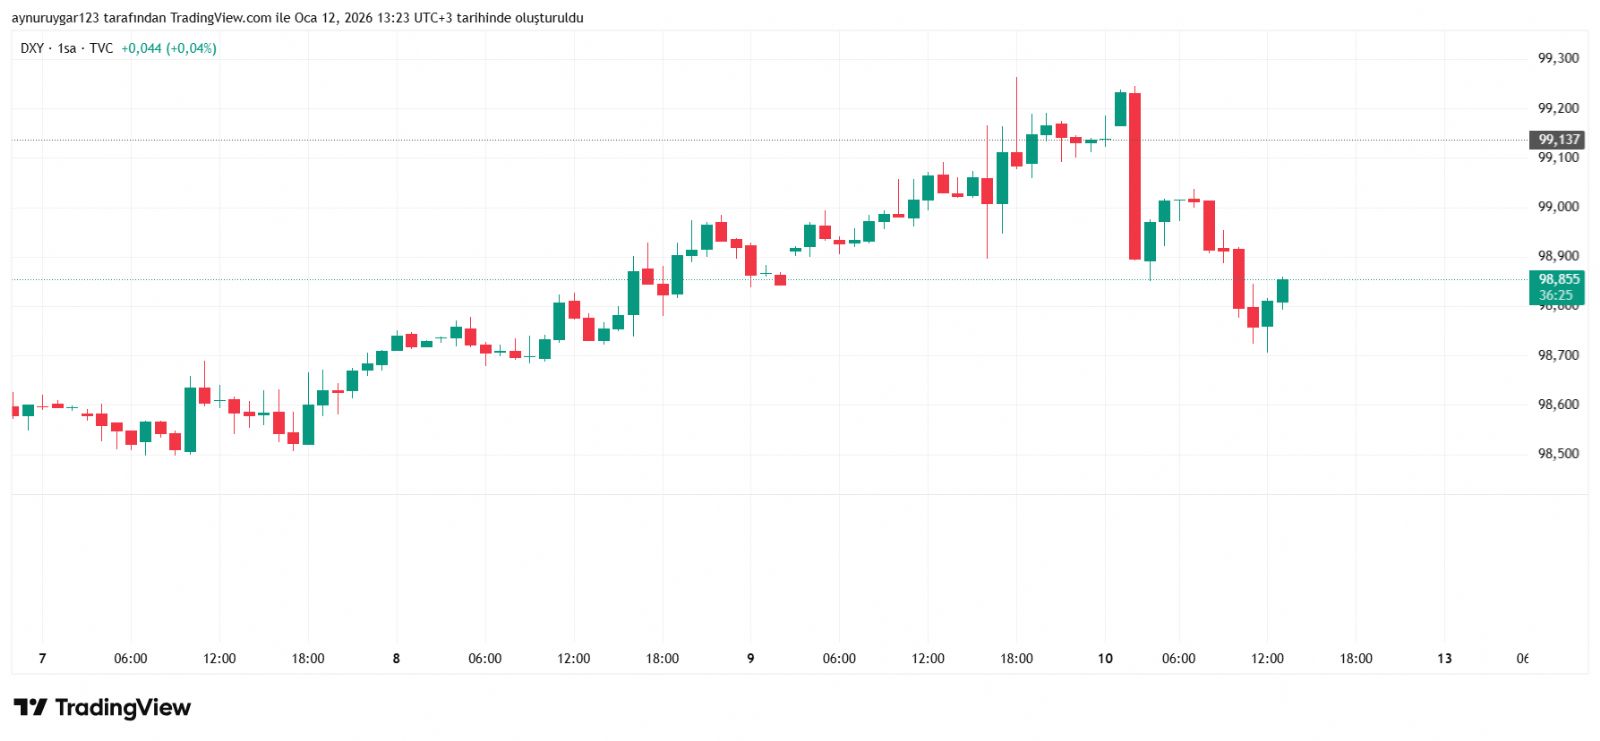The image size is (1600, 741).
Task: Select the 1sa interval label
Action: tap(67, 48)
